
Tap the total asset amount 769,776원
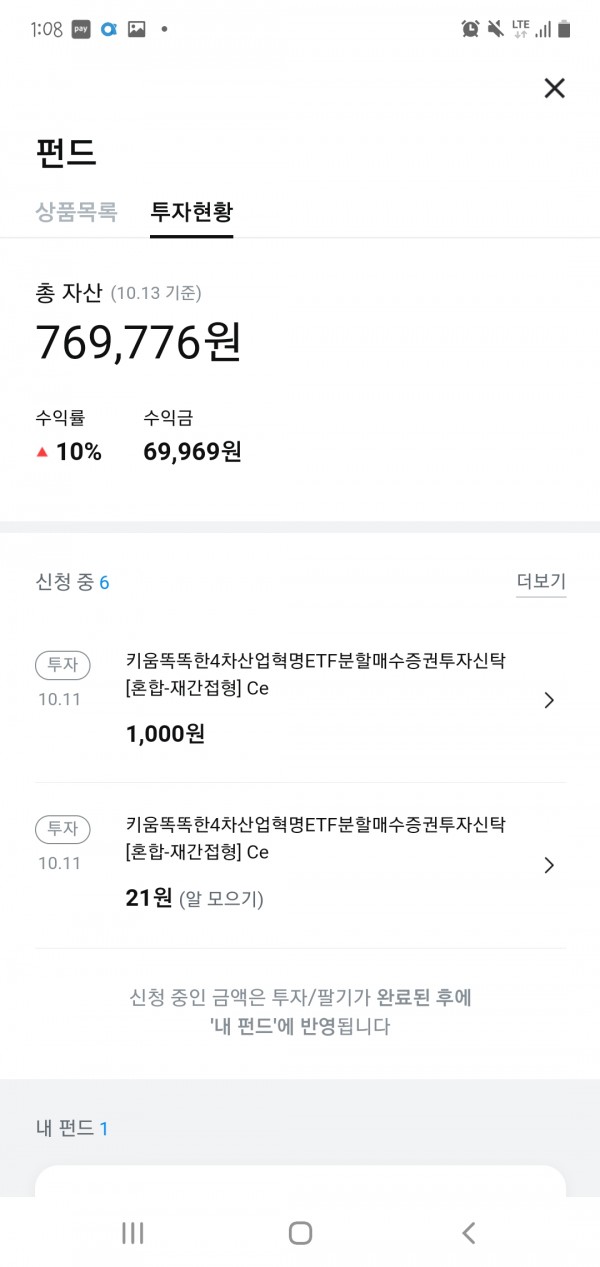point(138,343)
